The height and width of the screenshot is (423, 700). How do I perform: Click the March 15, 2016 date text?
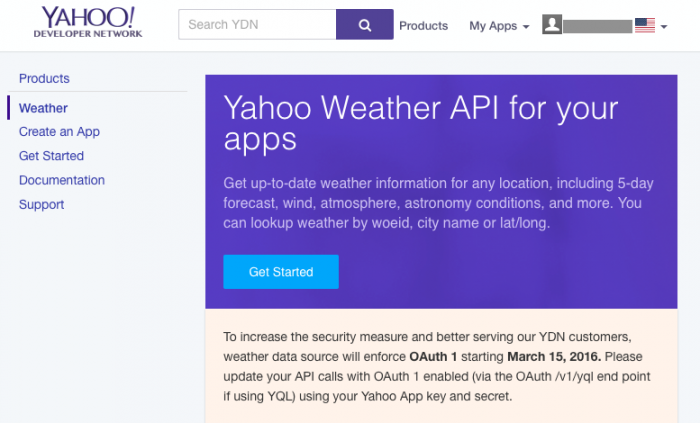[554, 357]
